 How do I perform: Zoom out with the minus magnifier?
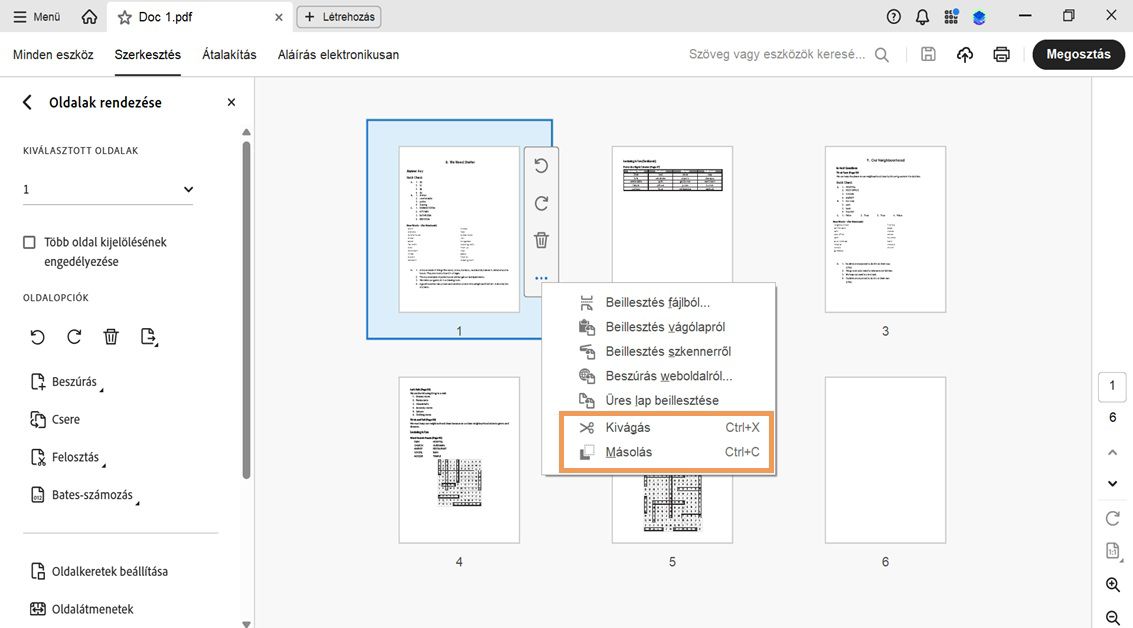click(x=1113, y=617)
